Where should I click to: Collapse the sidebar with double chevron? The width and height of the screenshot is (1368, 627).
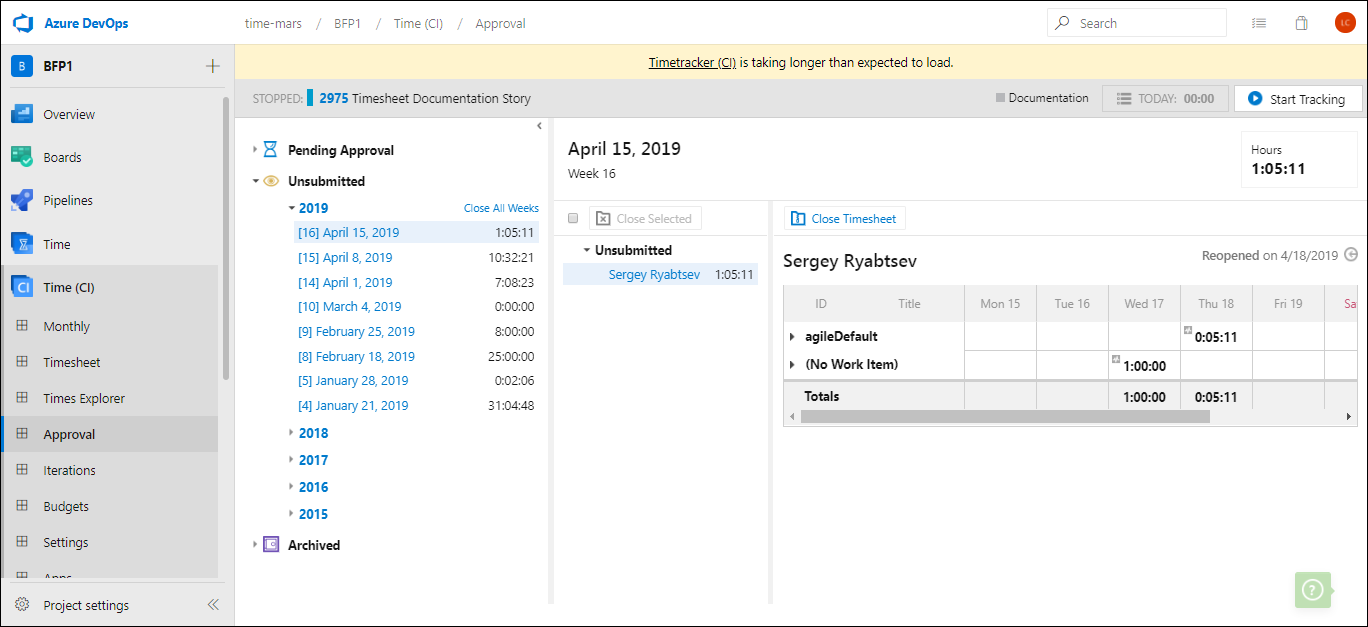(212, 605)
